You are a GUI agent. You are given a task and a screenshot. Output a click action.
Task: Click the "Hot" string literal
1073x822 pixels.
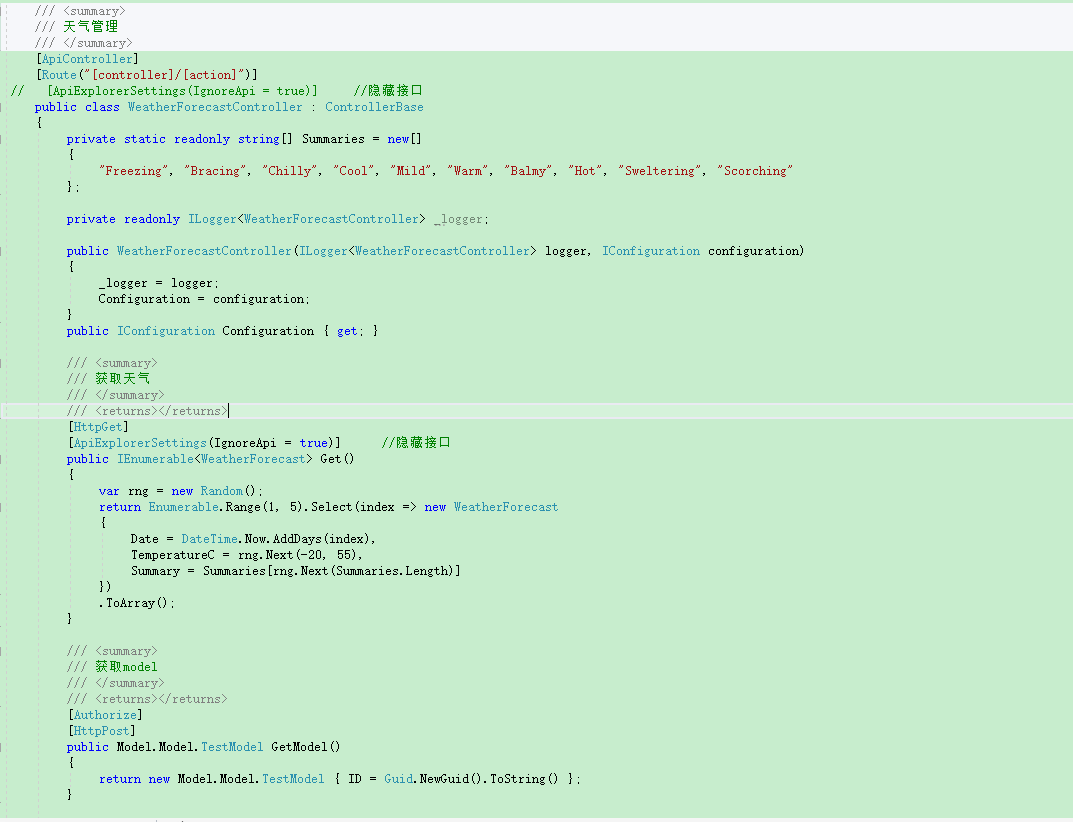(x=585, y=171)
